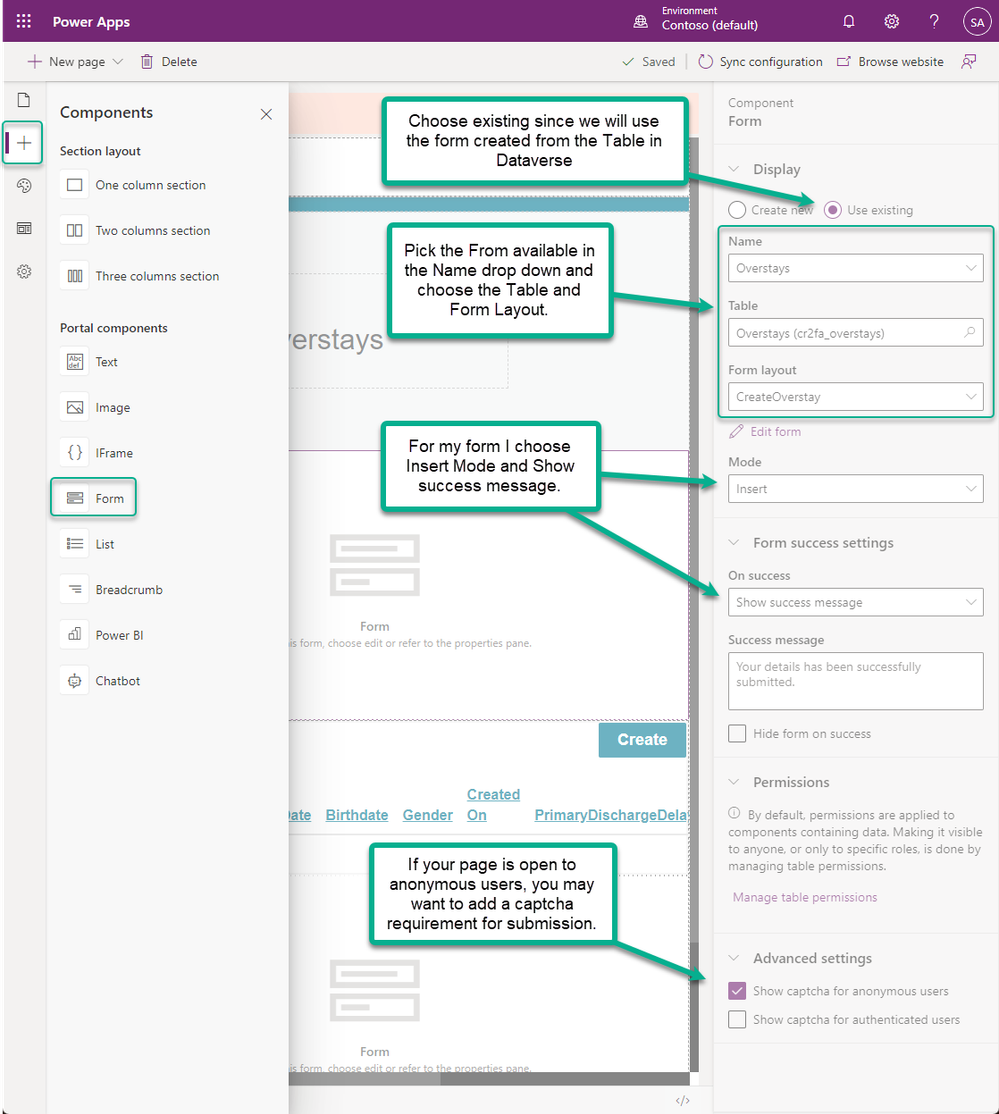The height and width of the screenshot is (1114, 999).
Task: Click the Environment Contoso (default) selector
Action: pos(696,19)
